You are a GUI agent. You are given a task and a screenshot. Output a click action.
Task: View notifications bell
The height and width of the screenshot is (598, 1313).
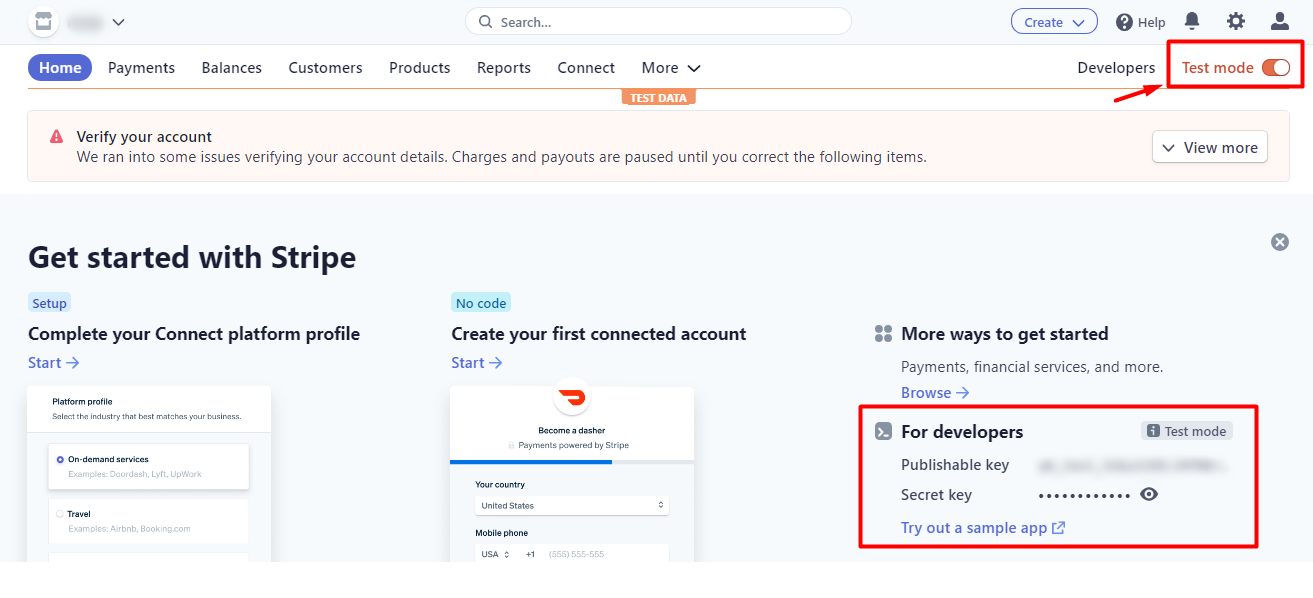tap(1192, 21)
